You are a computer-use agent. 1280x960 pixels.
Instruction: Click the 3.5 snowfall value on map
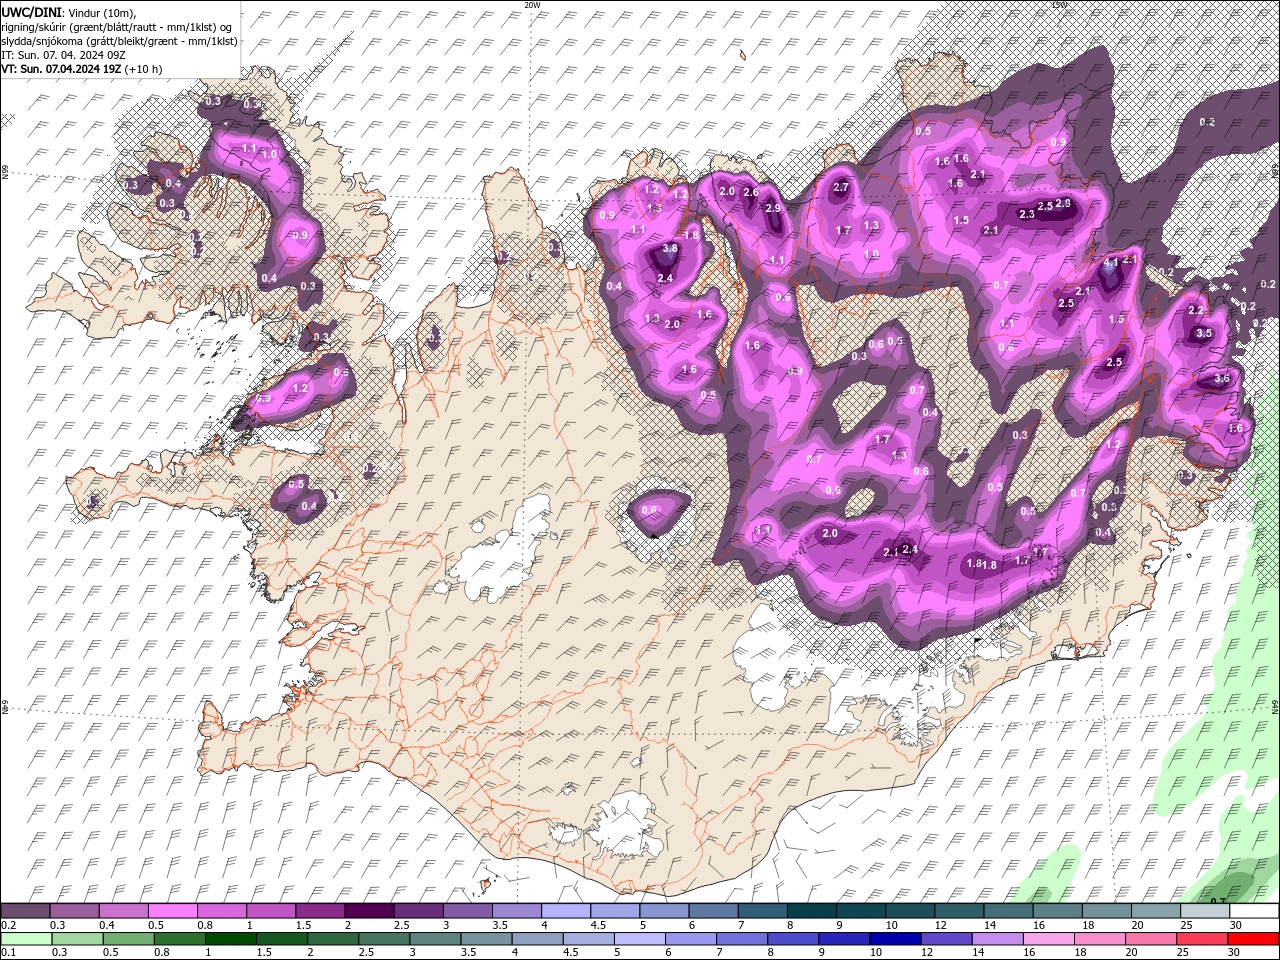(1204, 333)
